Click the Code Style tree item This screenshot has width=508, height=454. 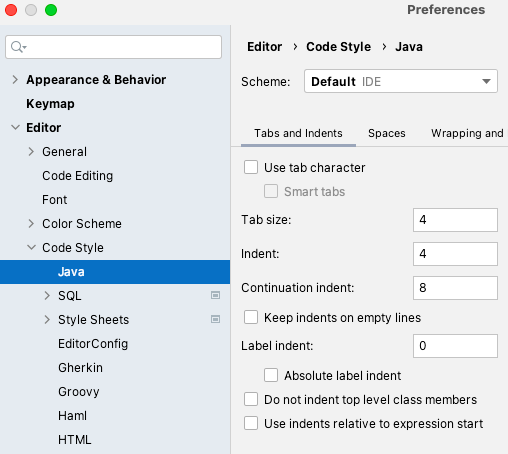[x=73, y=248]
